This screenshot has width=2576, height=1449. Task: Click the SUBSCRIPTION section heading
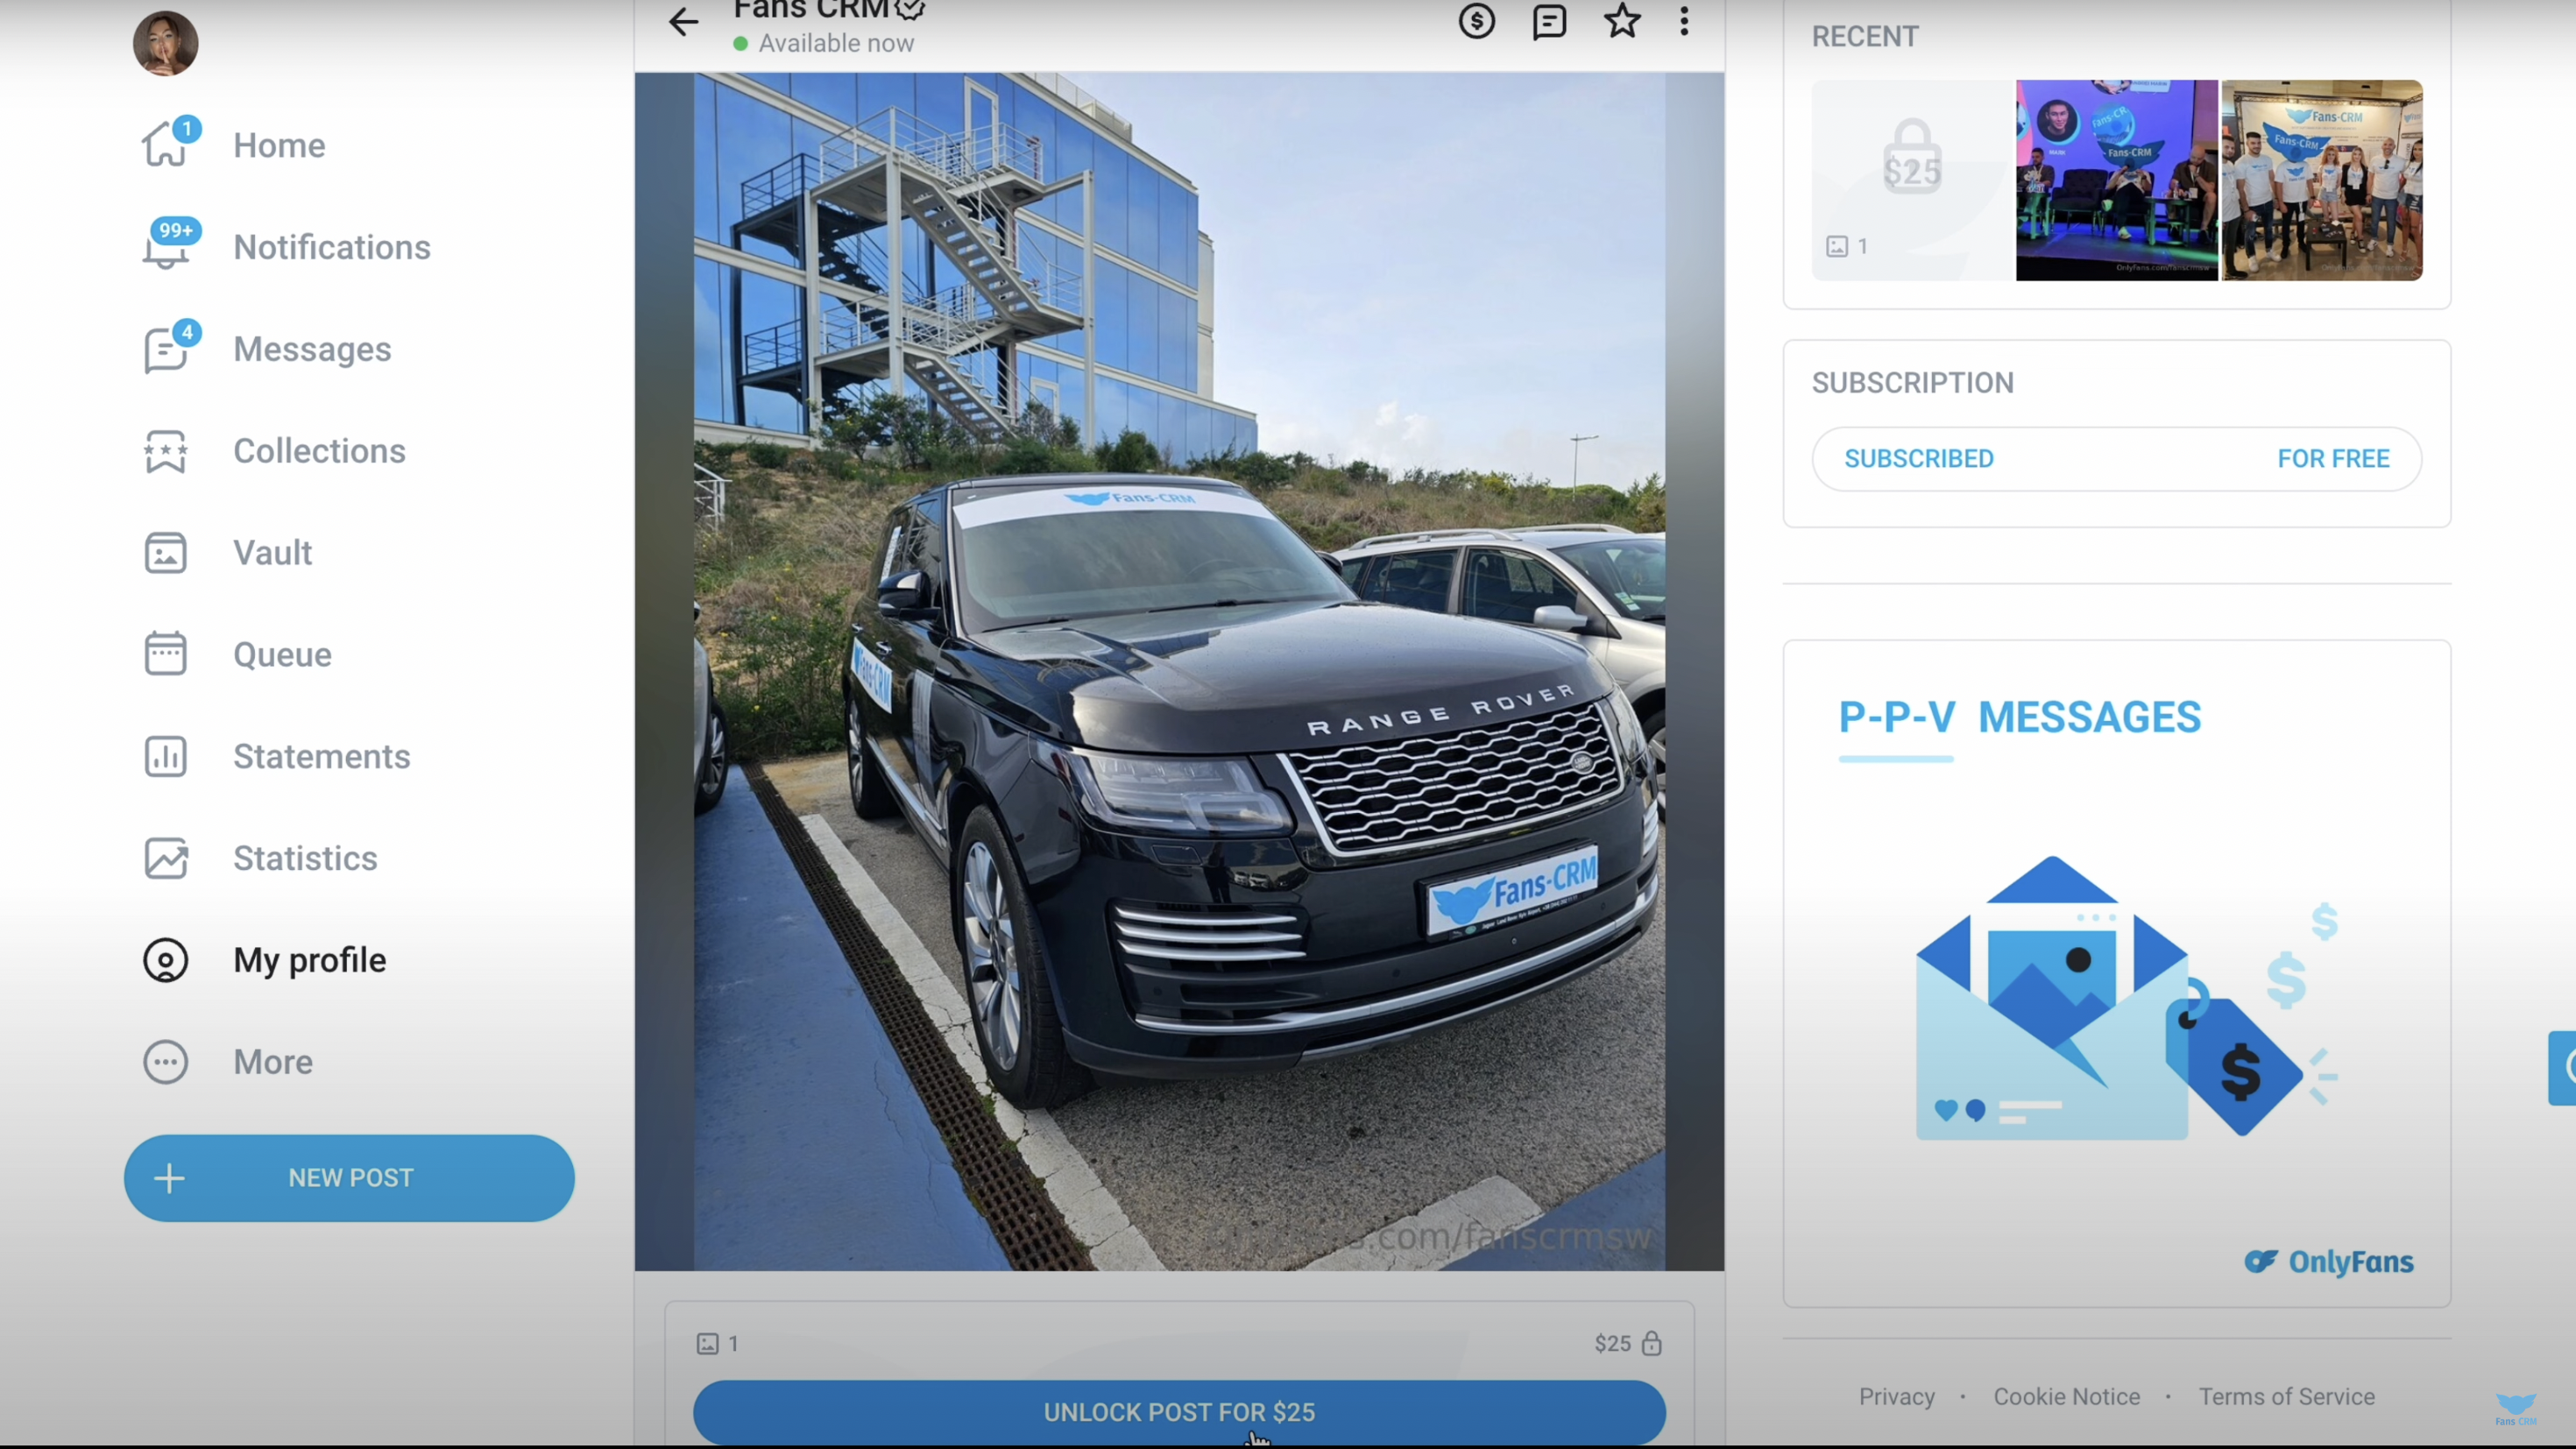(x=1912, y=383)
